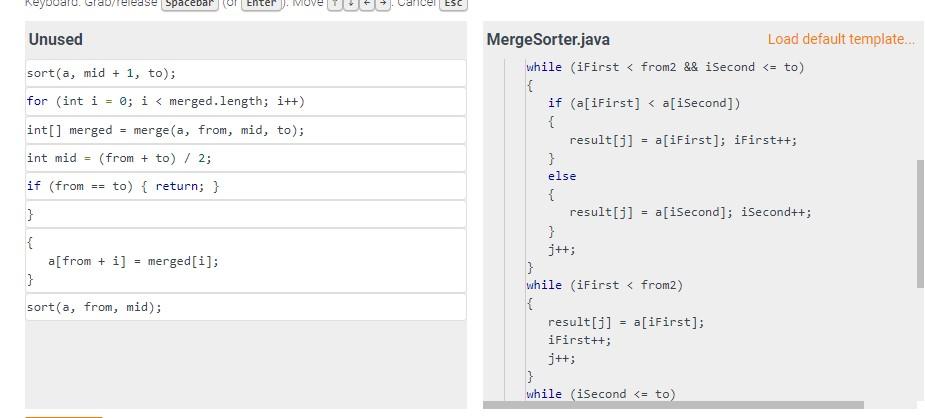Click the 'while (iFirst < from2)' line

[605, 285]
